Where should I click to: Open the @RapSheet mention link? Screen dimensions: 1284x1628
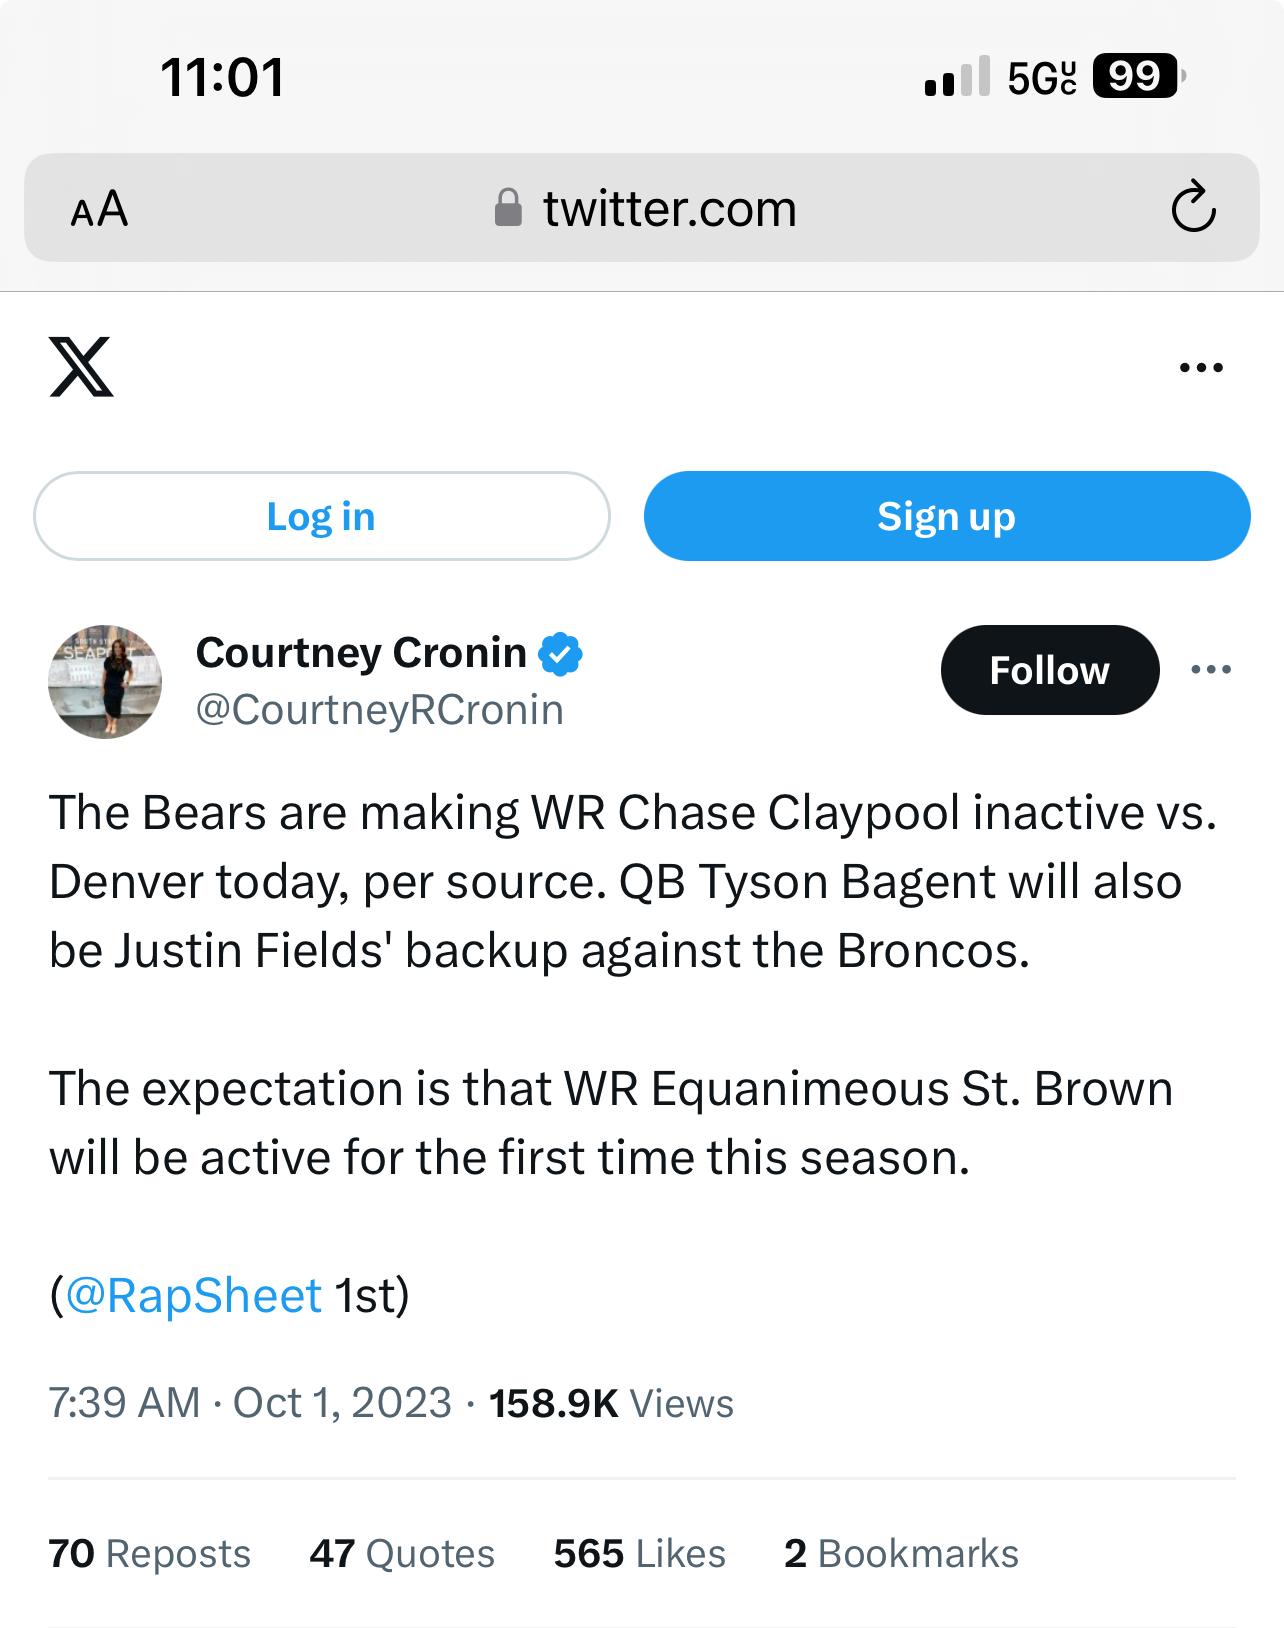coord(193,1295)
